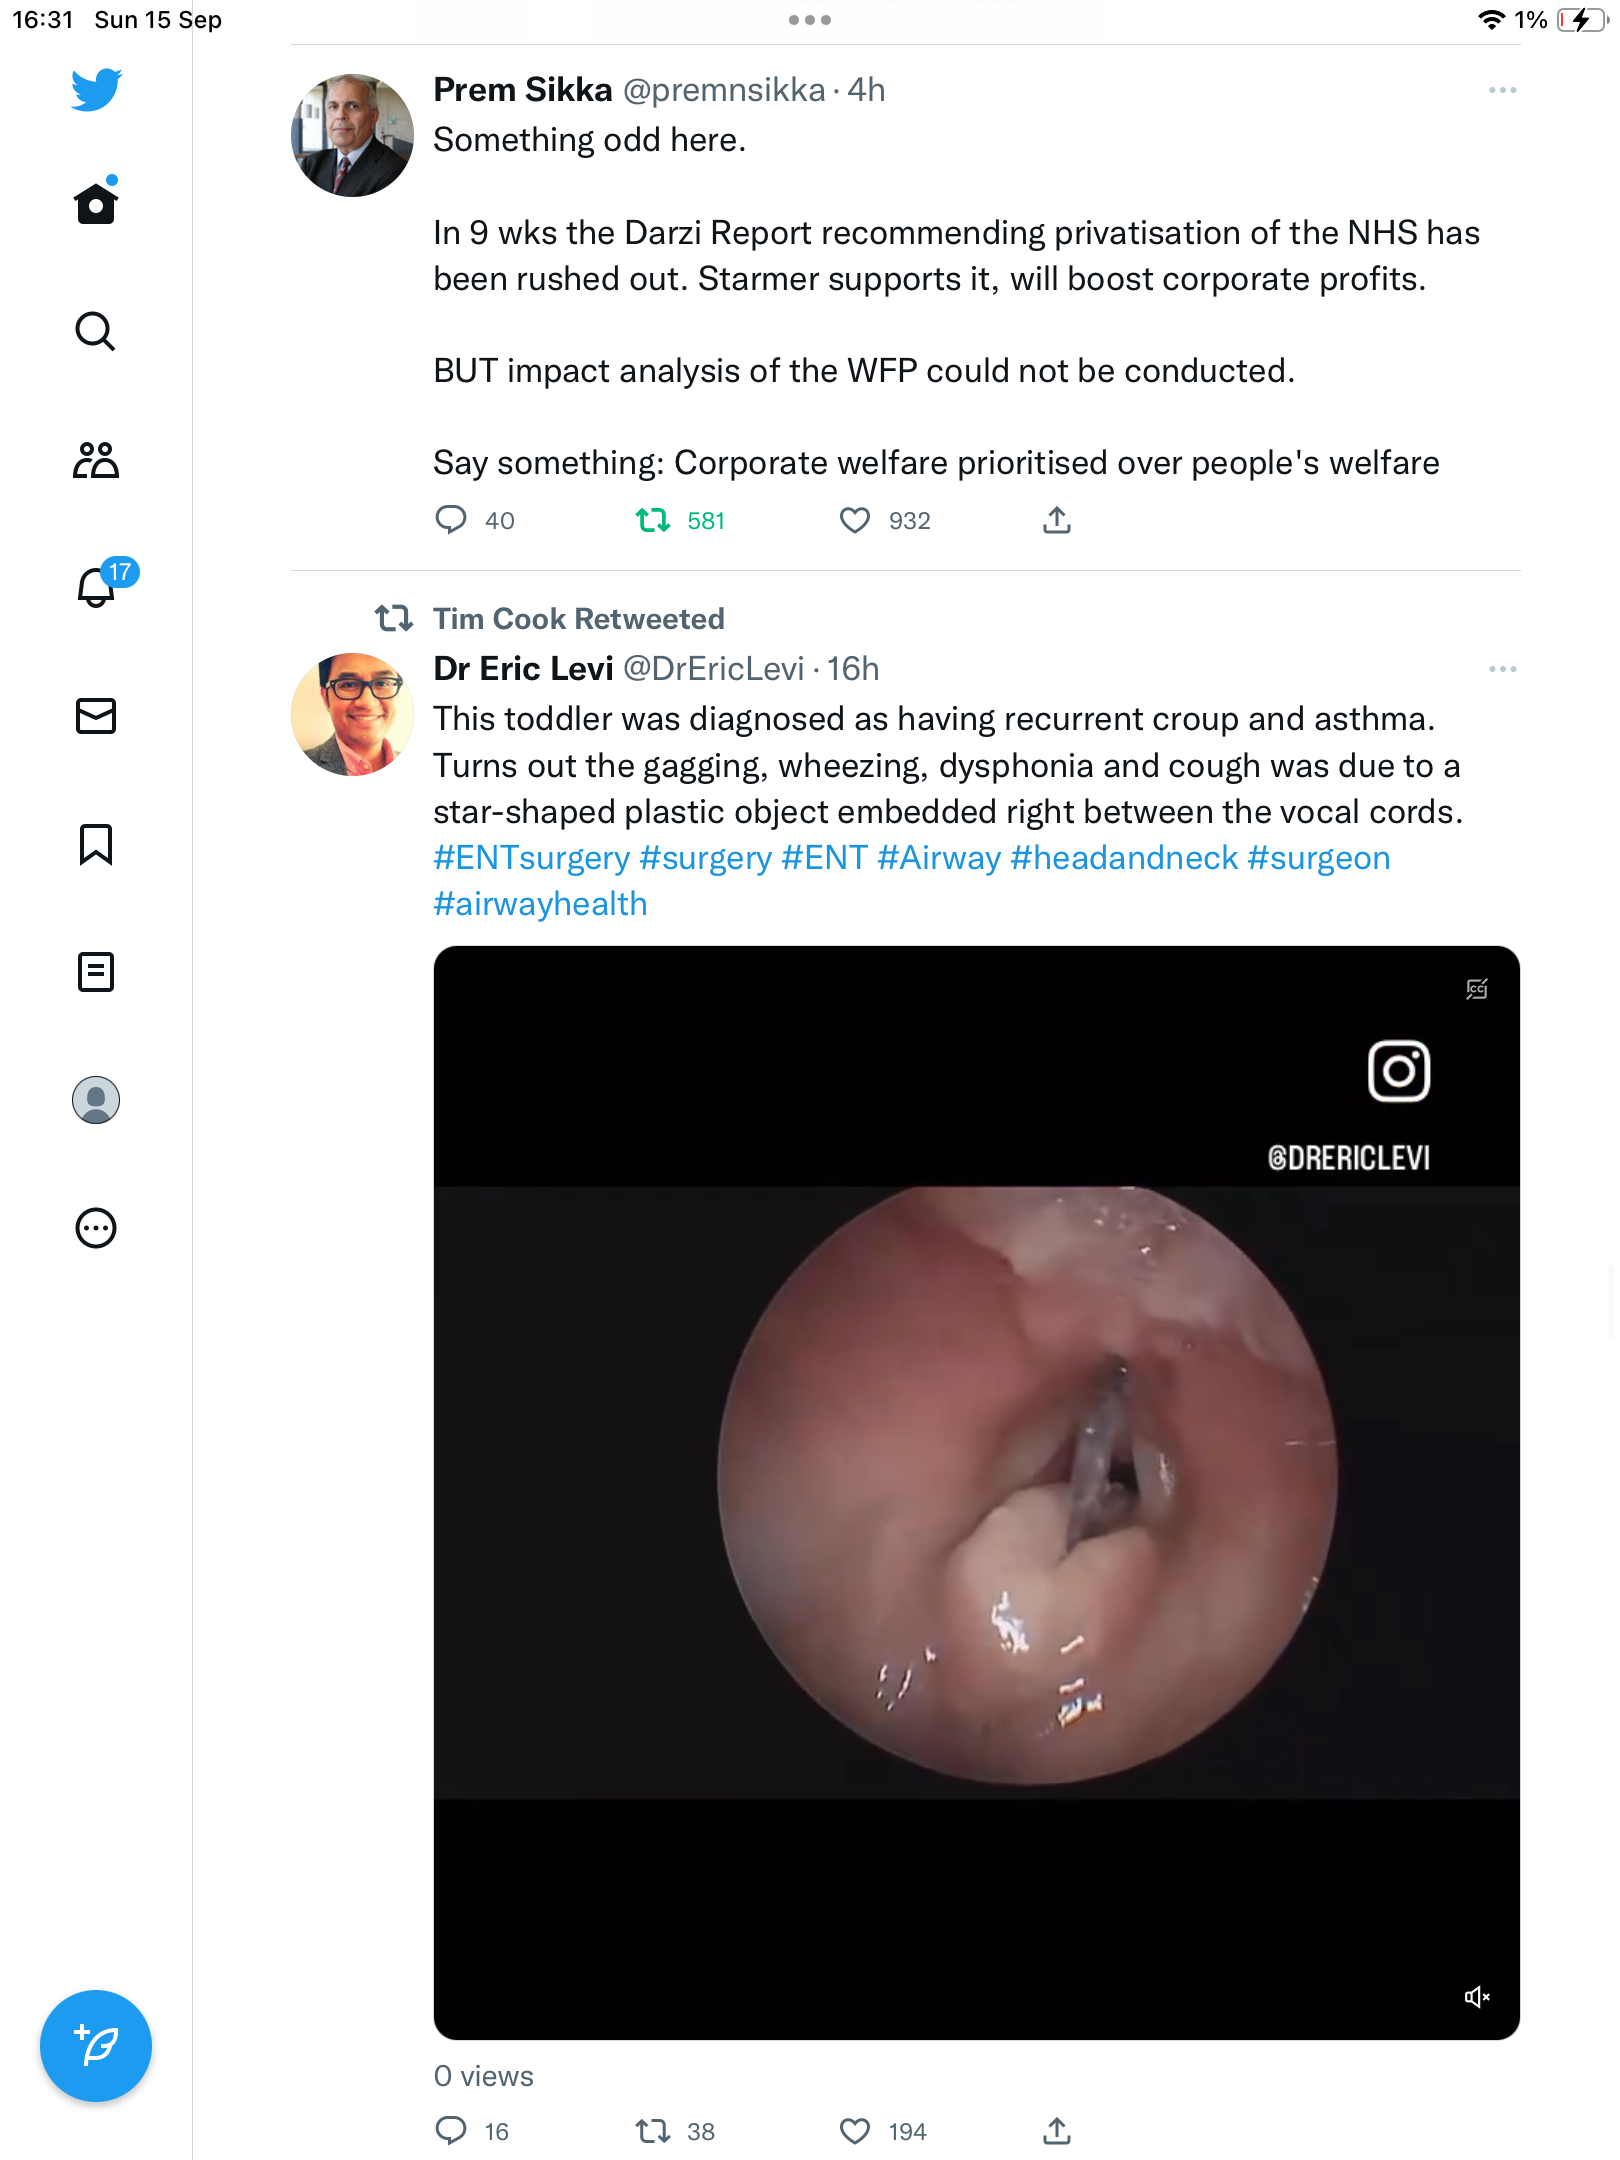Open hashtag #headandneck
The image size is (1620, 2160).
point(1125,858)
